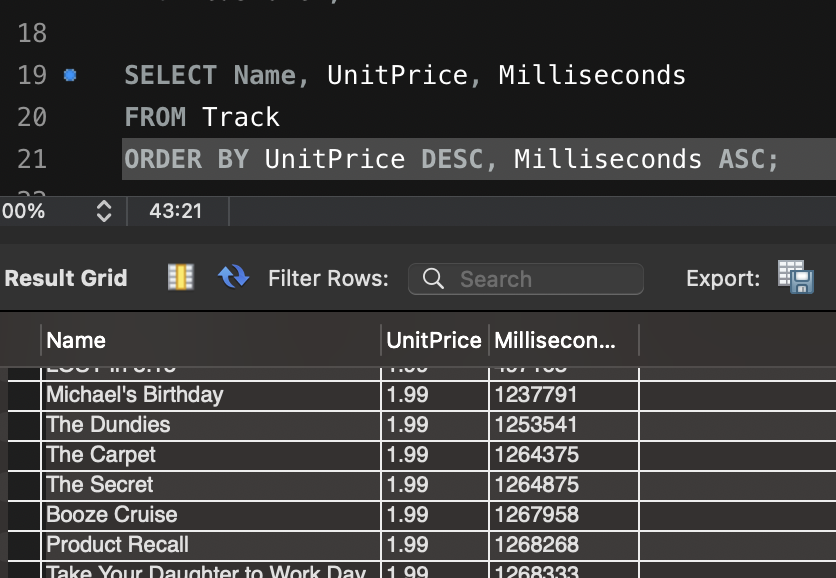
Task: Click the milliseconds value 1253541
Action: pyautogui.click(x=536, y=425)
